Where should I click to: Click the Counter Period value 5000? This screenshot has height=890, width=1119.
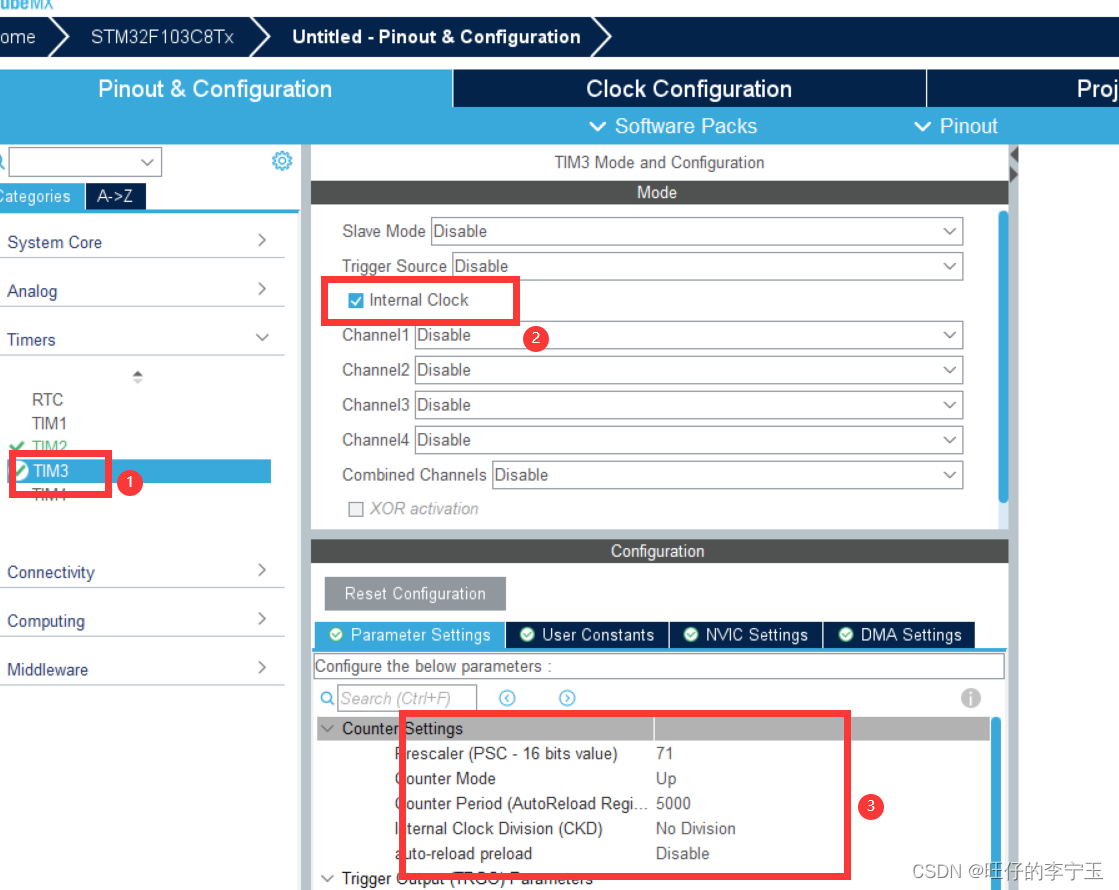click(x=673, y=804)
